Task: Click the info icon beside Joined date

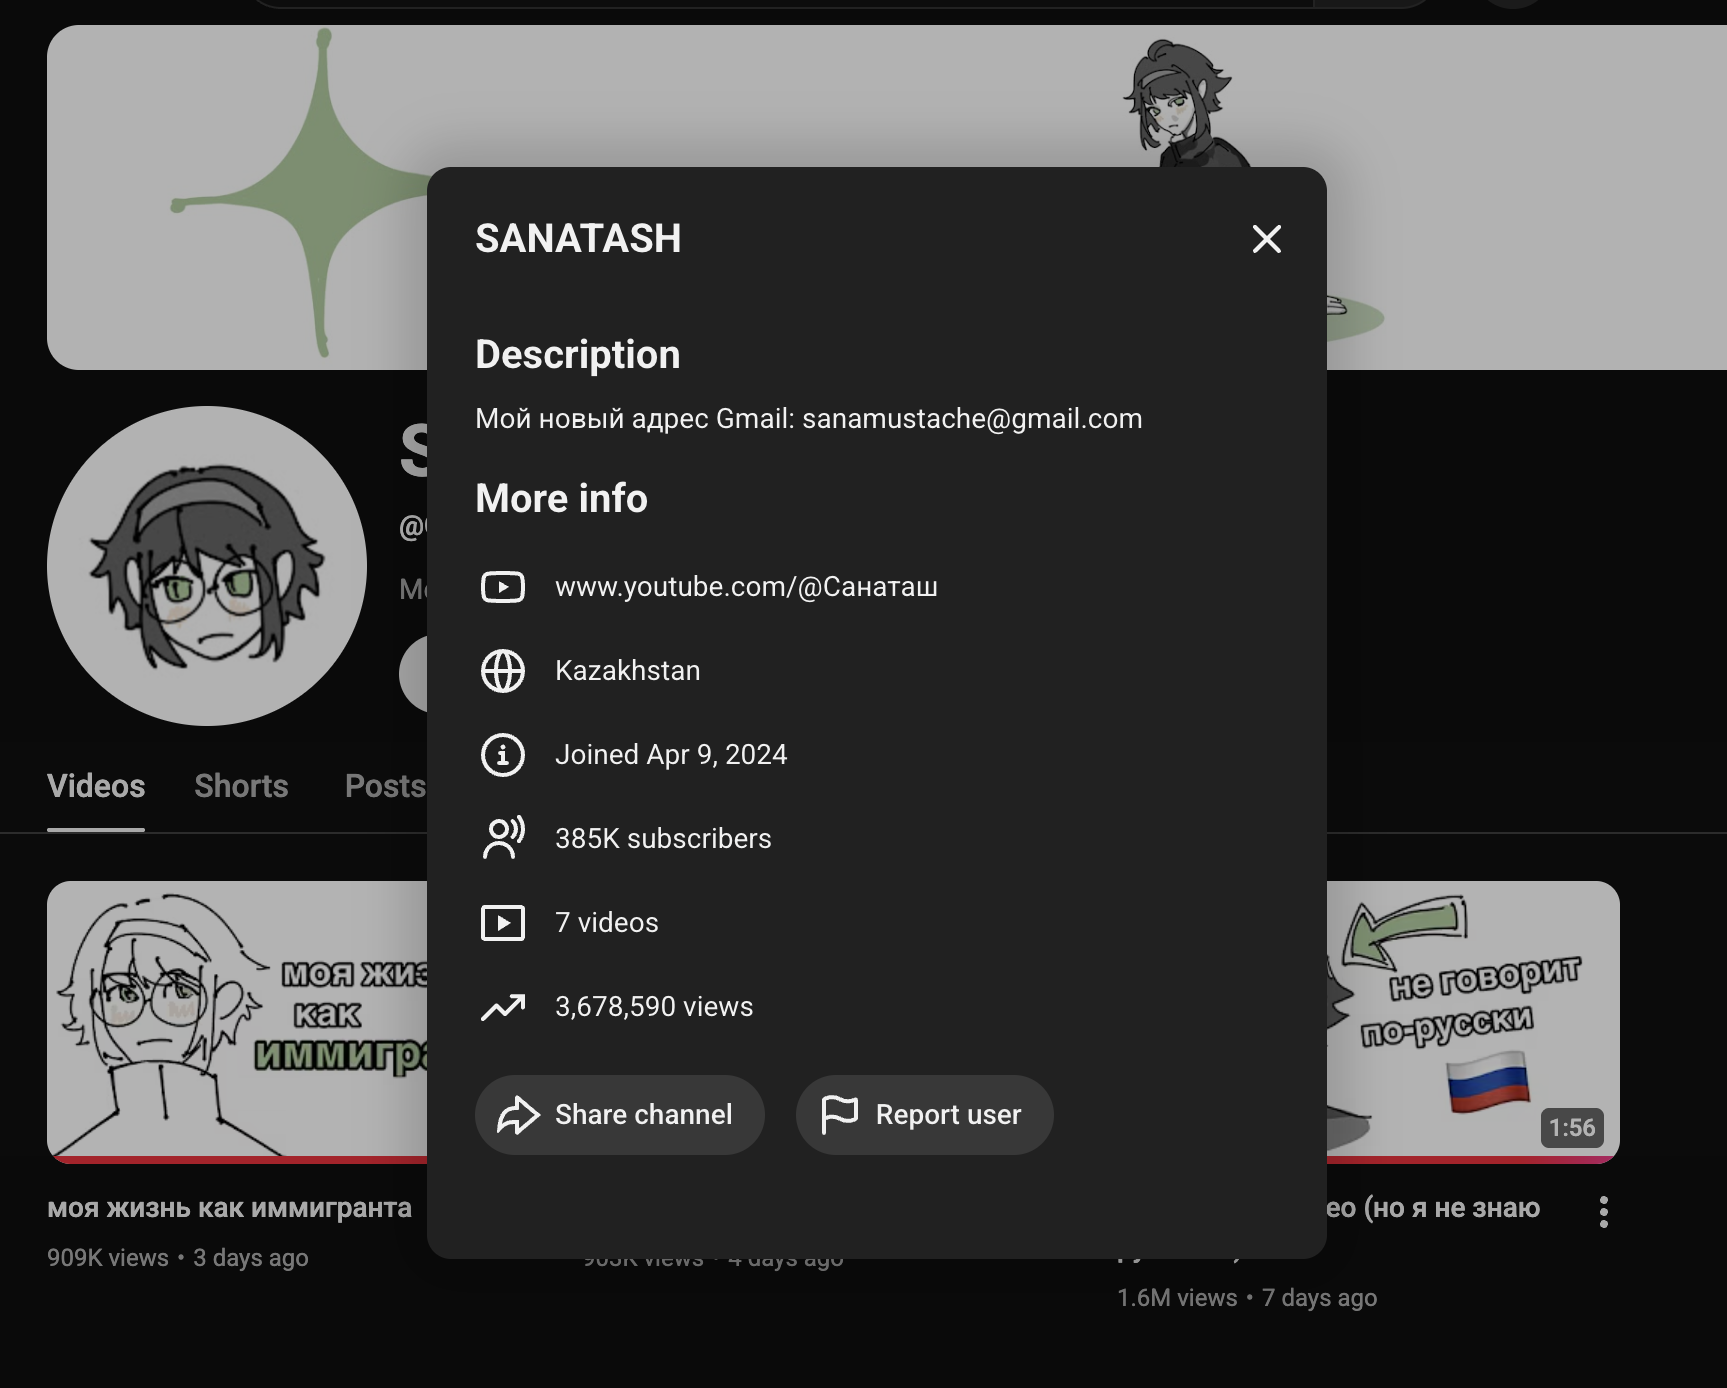Action: point(502,755)
